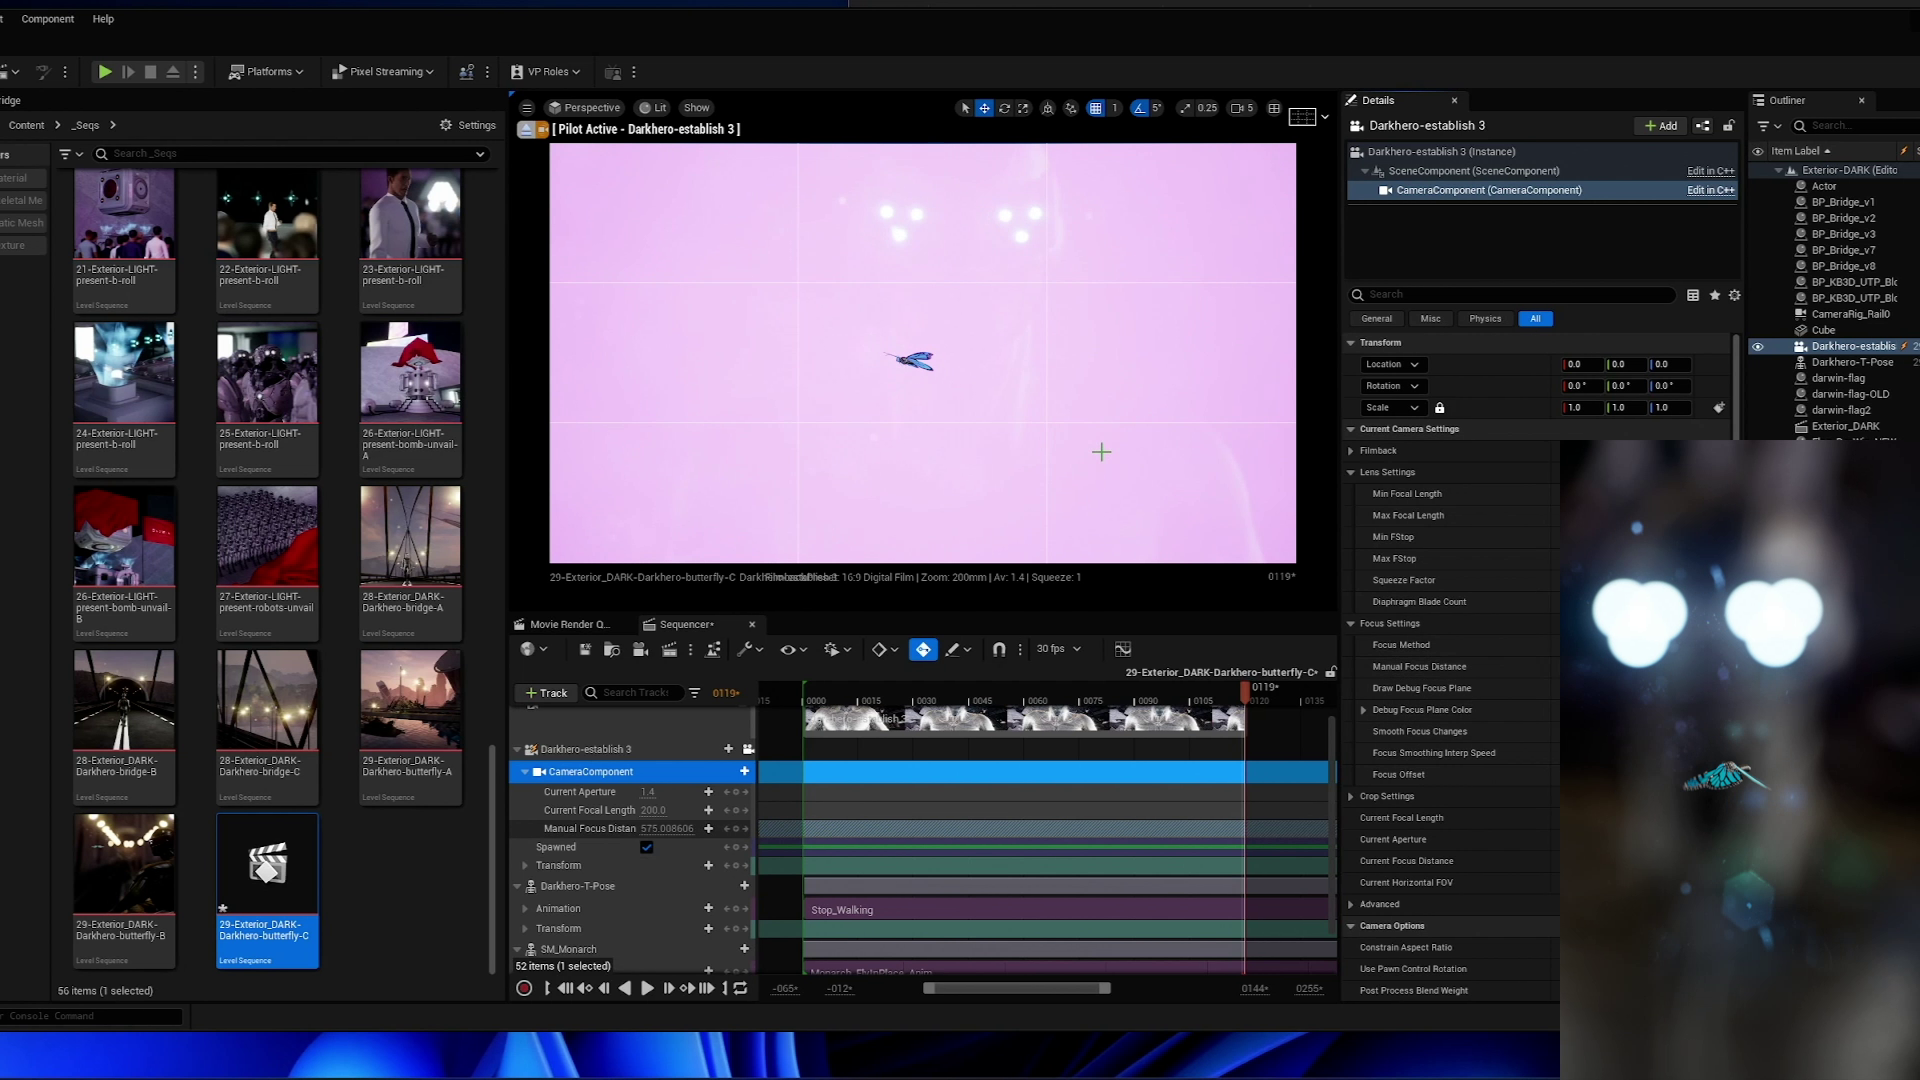Viewport: 1920px width, 1080px height.
Task: Click the green Play level button
Action: coord(104,72)
